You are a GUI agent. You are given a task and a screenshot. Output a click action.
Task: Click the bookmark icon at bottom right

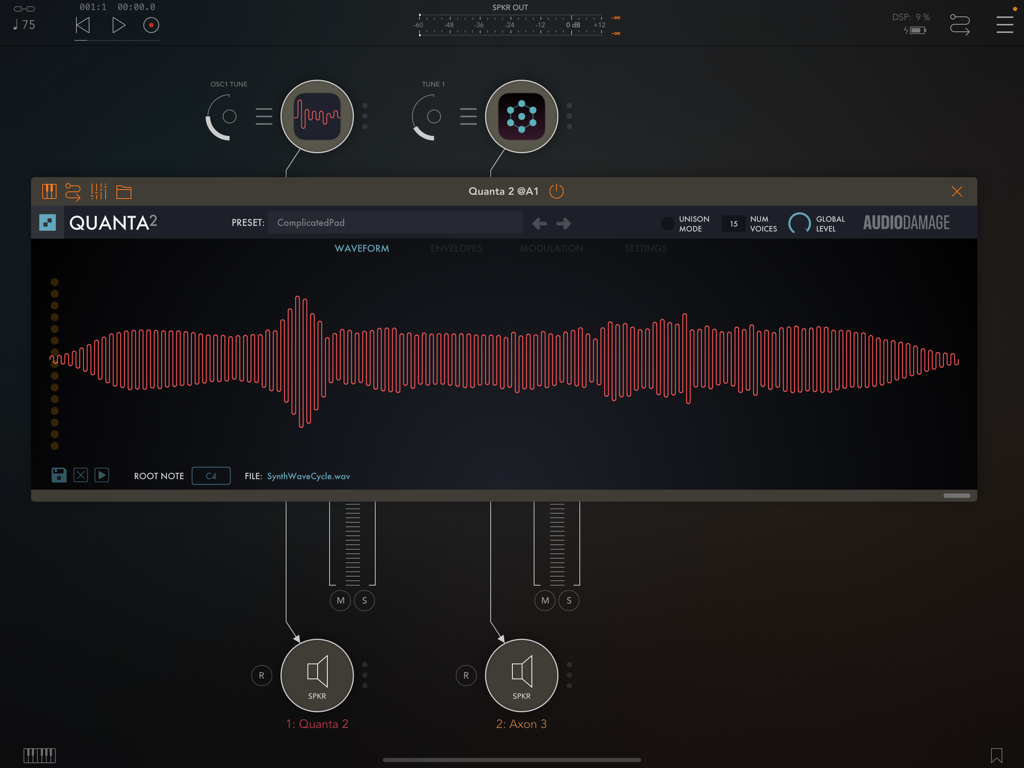[x=997, y=756]
